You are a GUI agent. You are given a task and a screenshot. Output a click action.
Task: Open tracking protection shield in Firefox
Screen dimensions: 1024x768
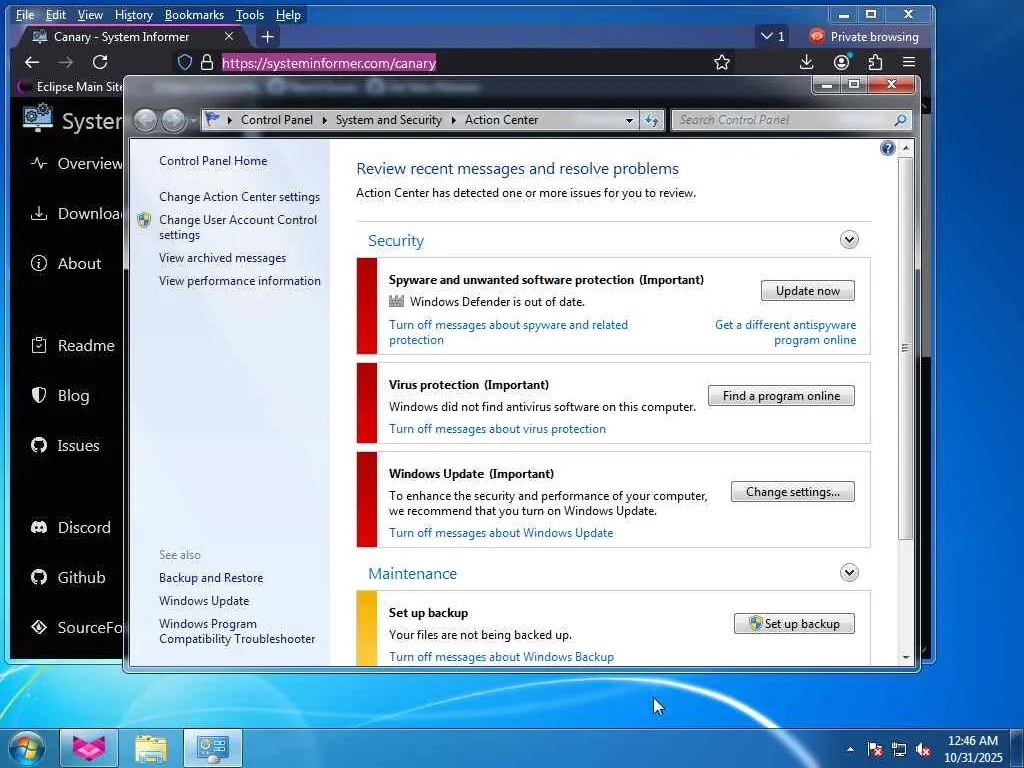tap(185, 63)
